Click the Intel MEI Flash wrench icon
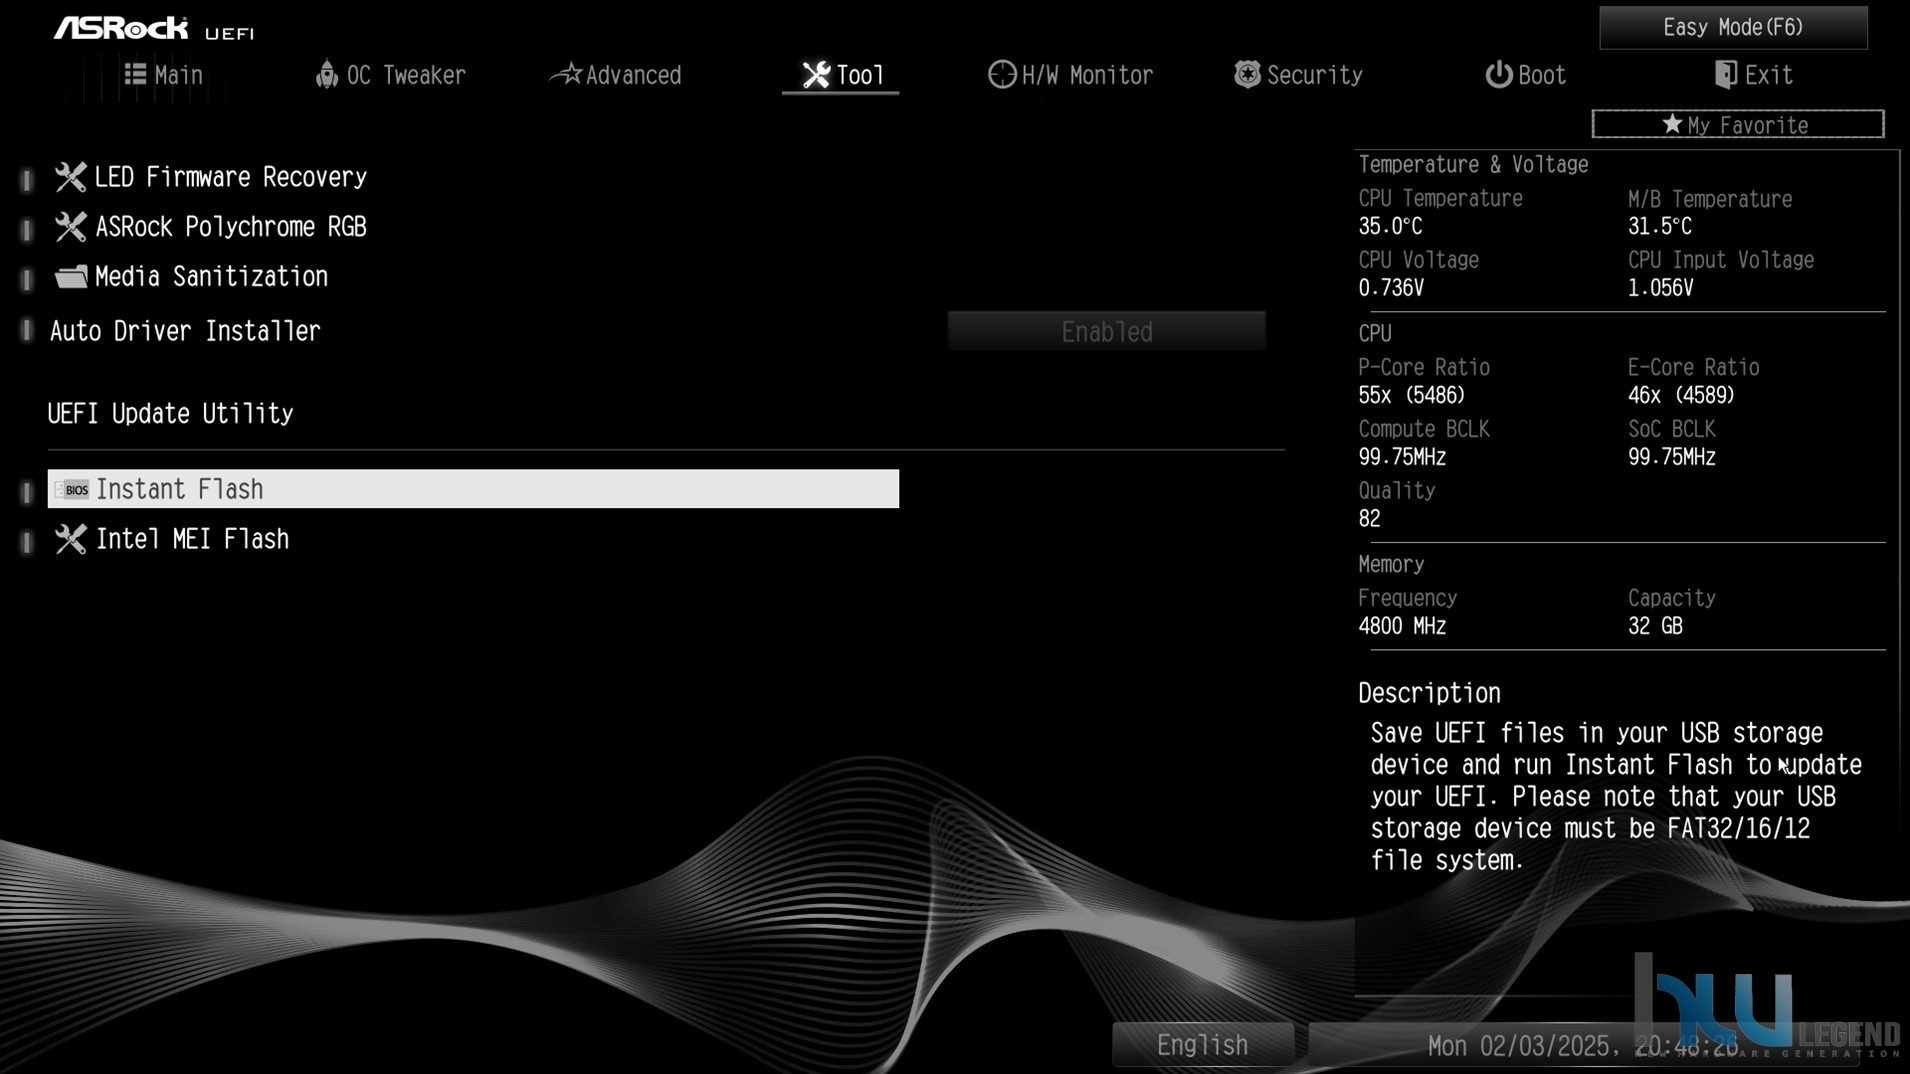 coord(70,539)
